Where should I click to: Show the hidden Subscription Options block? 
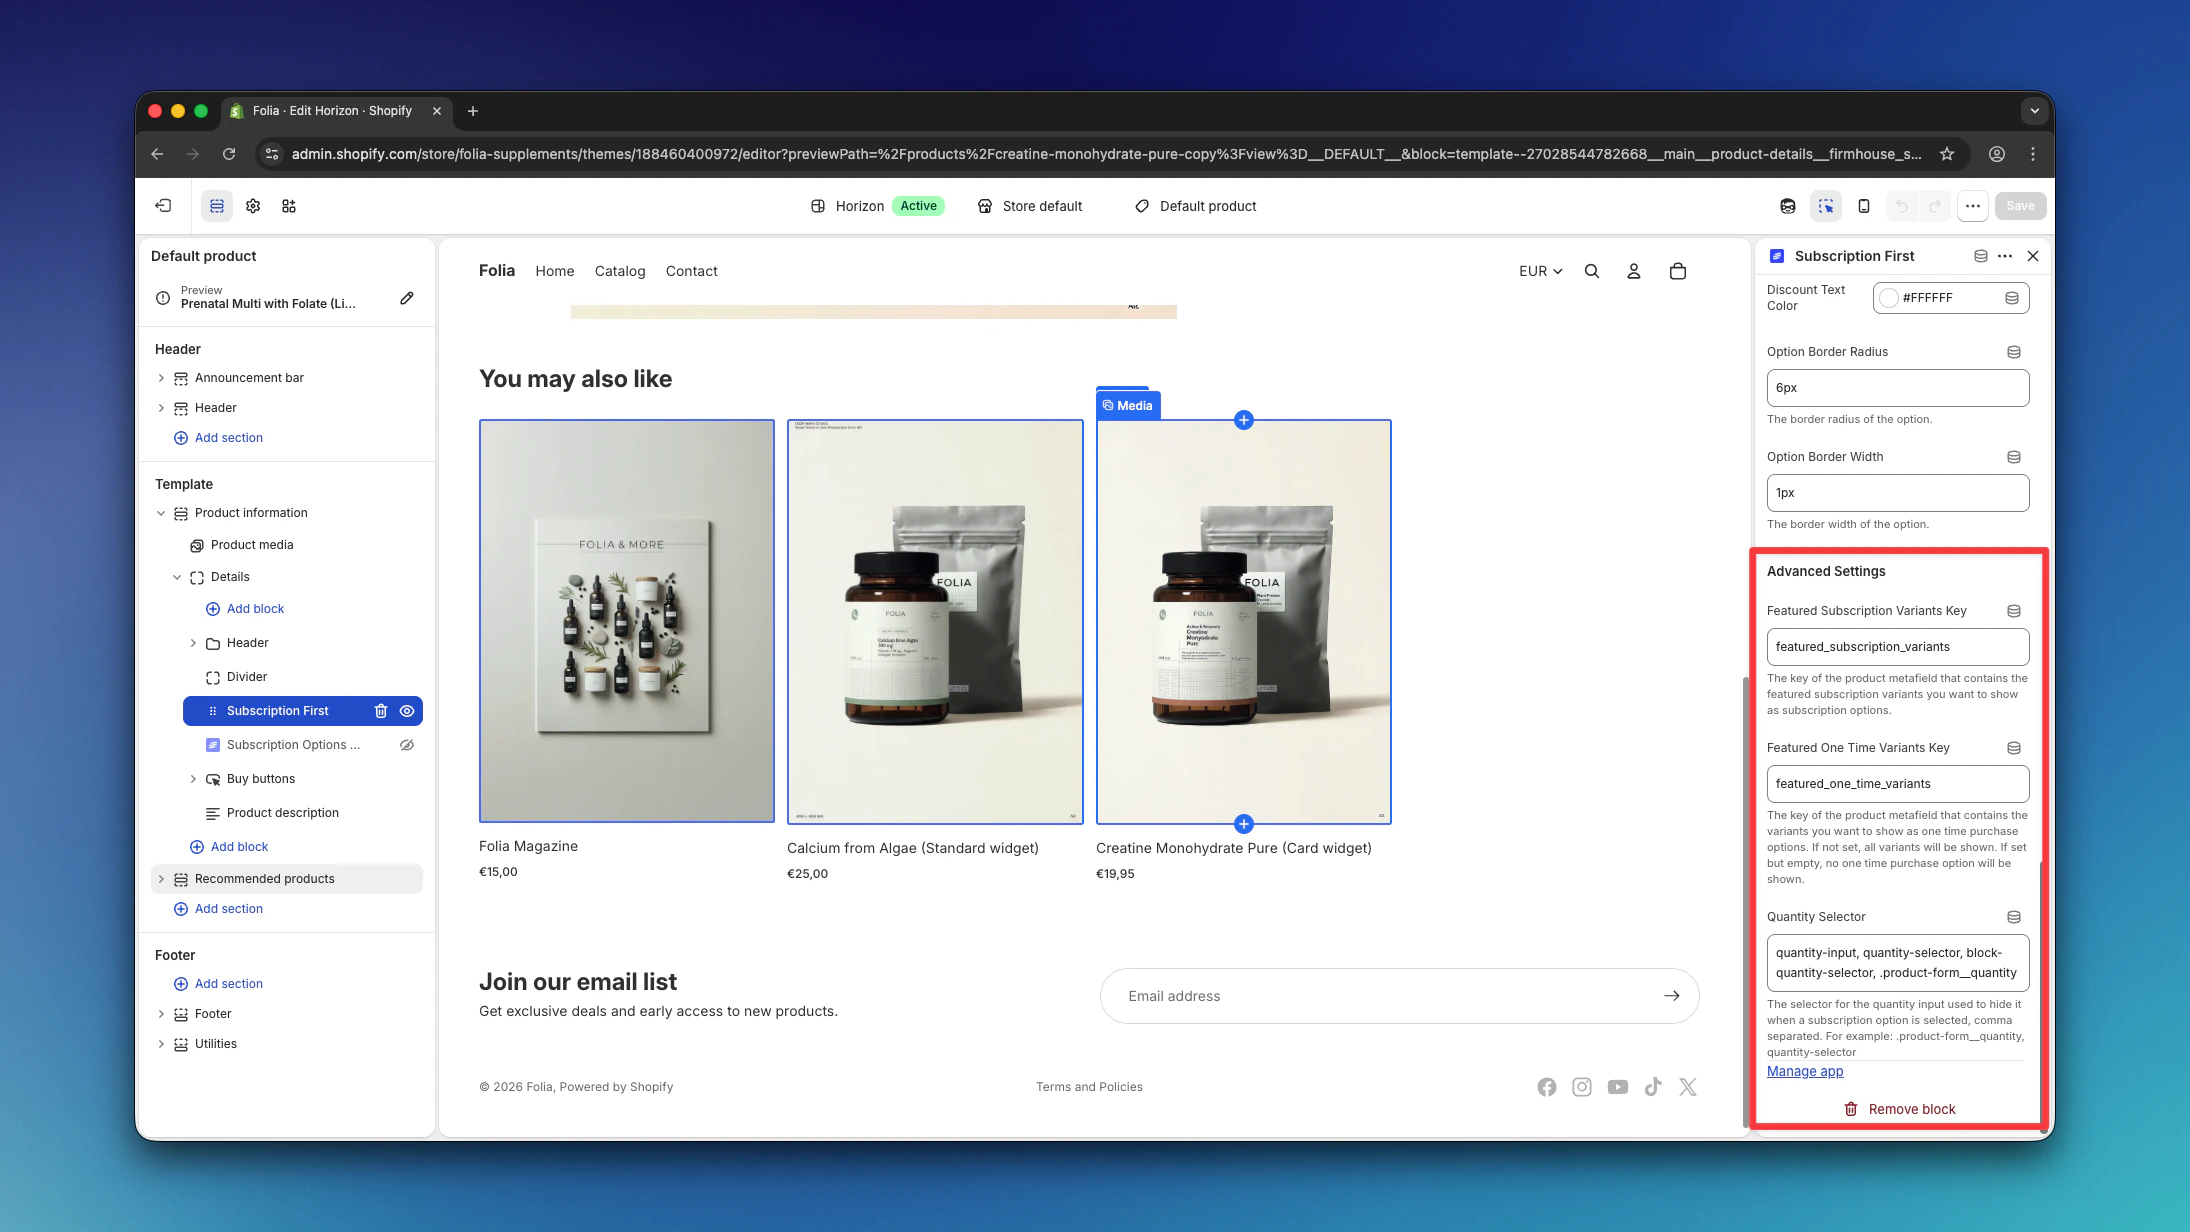pos(407,745)
